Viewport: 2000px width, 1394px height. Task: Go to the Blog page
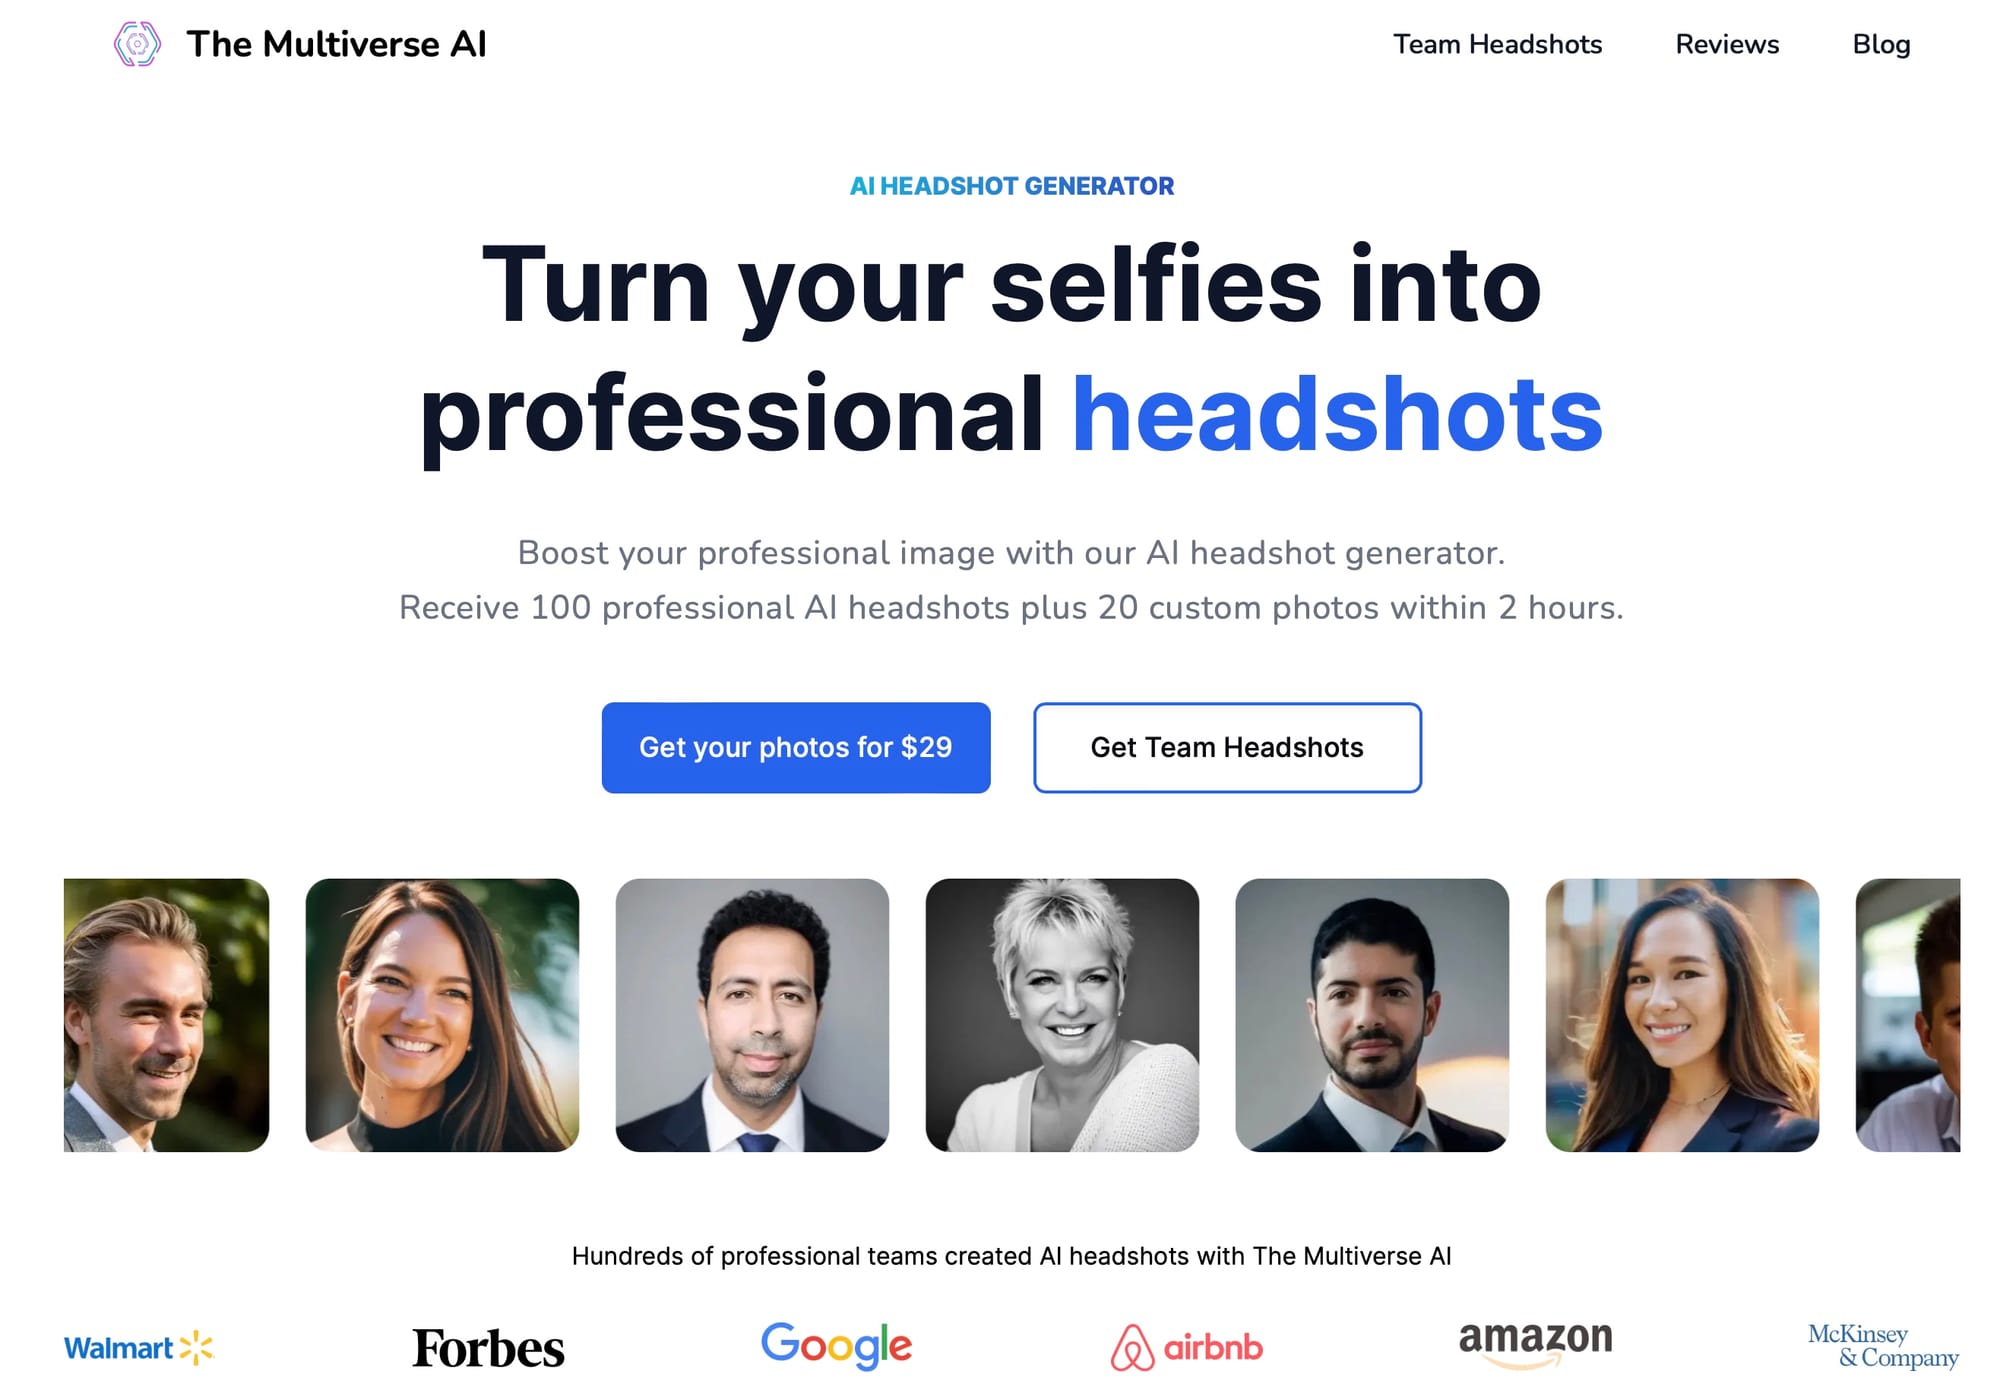(1881, 44)
